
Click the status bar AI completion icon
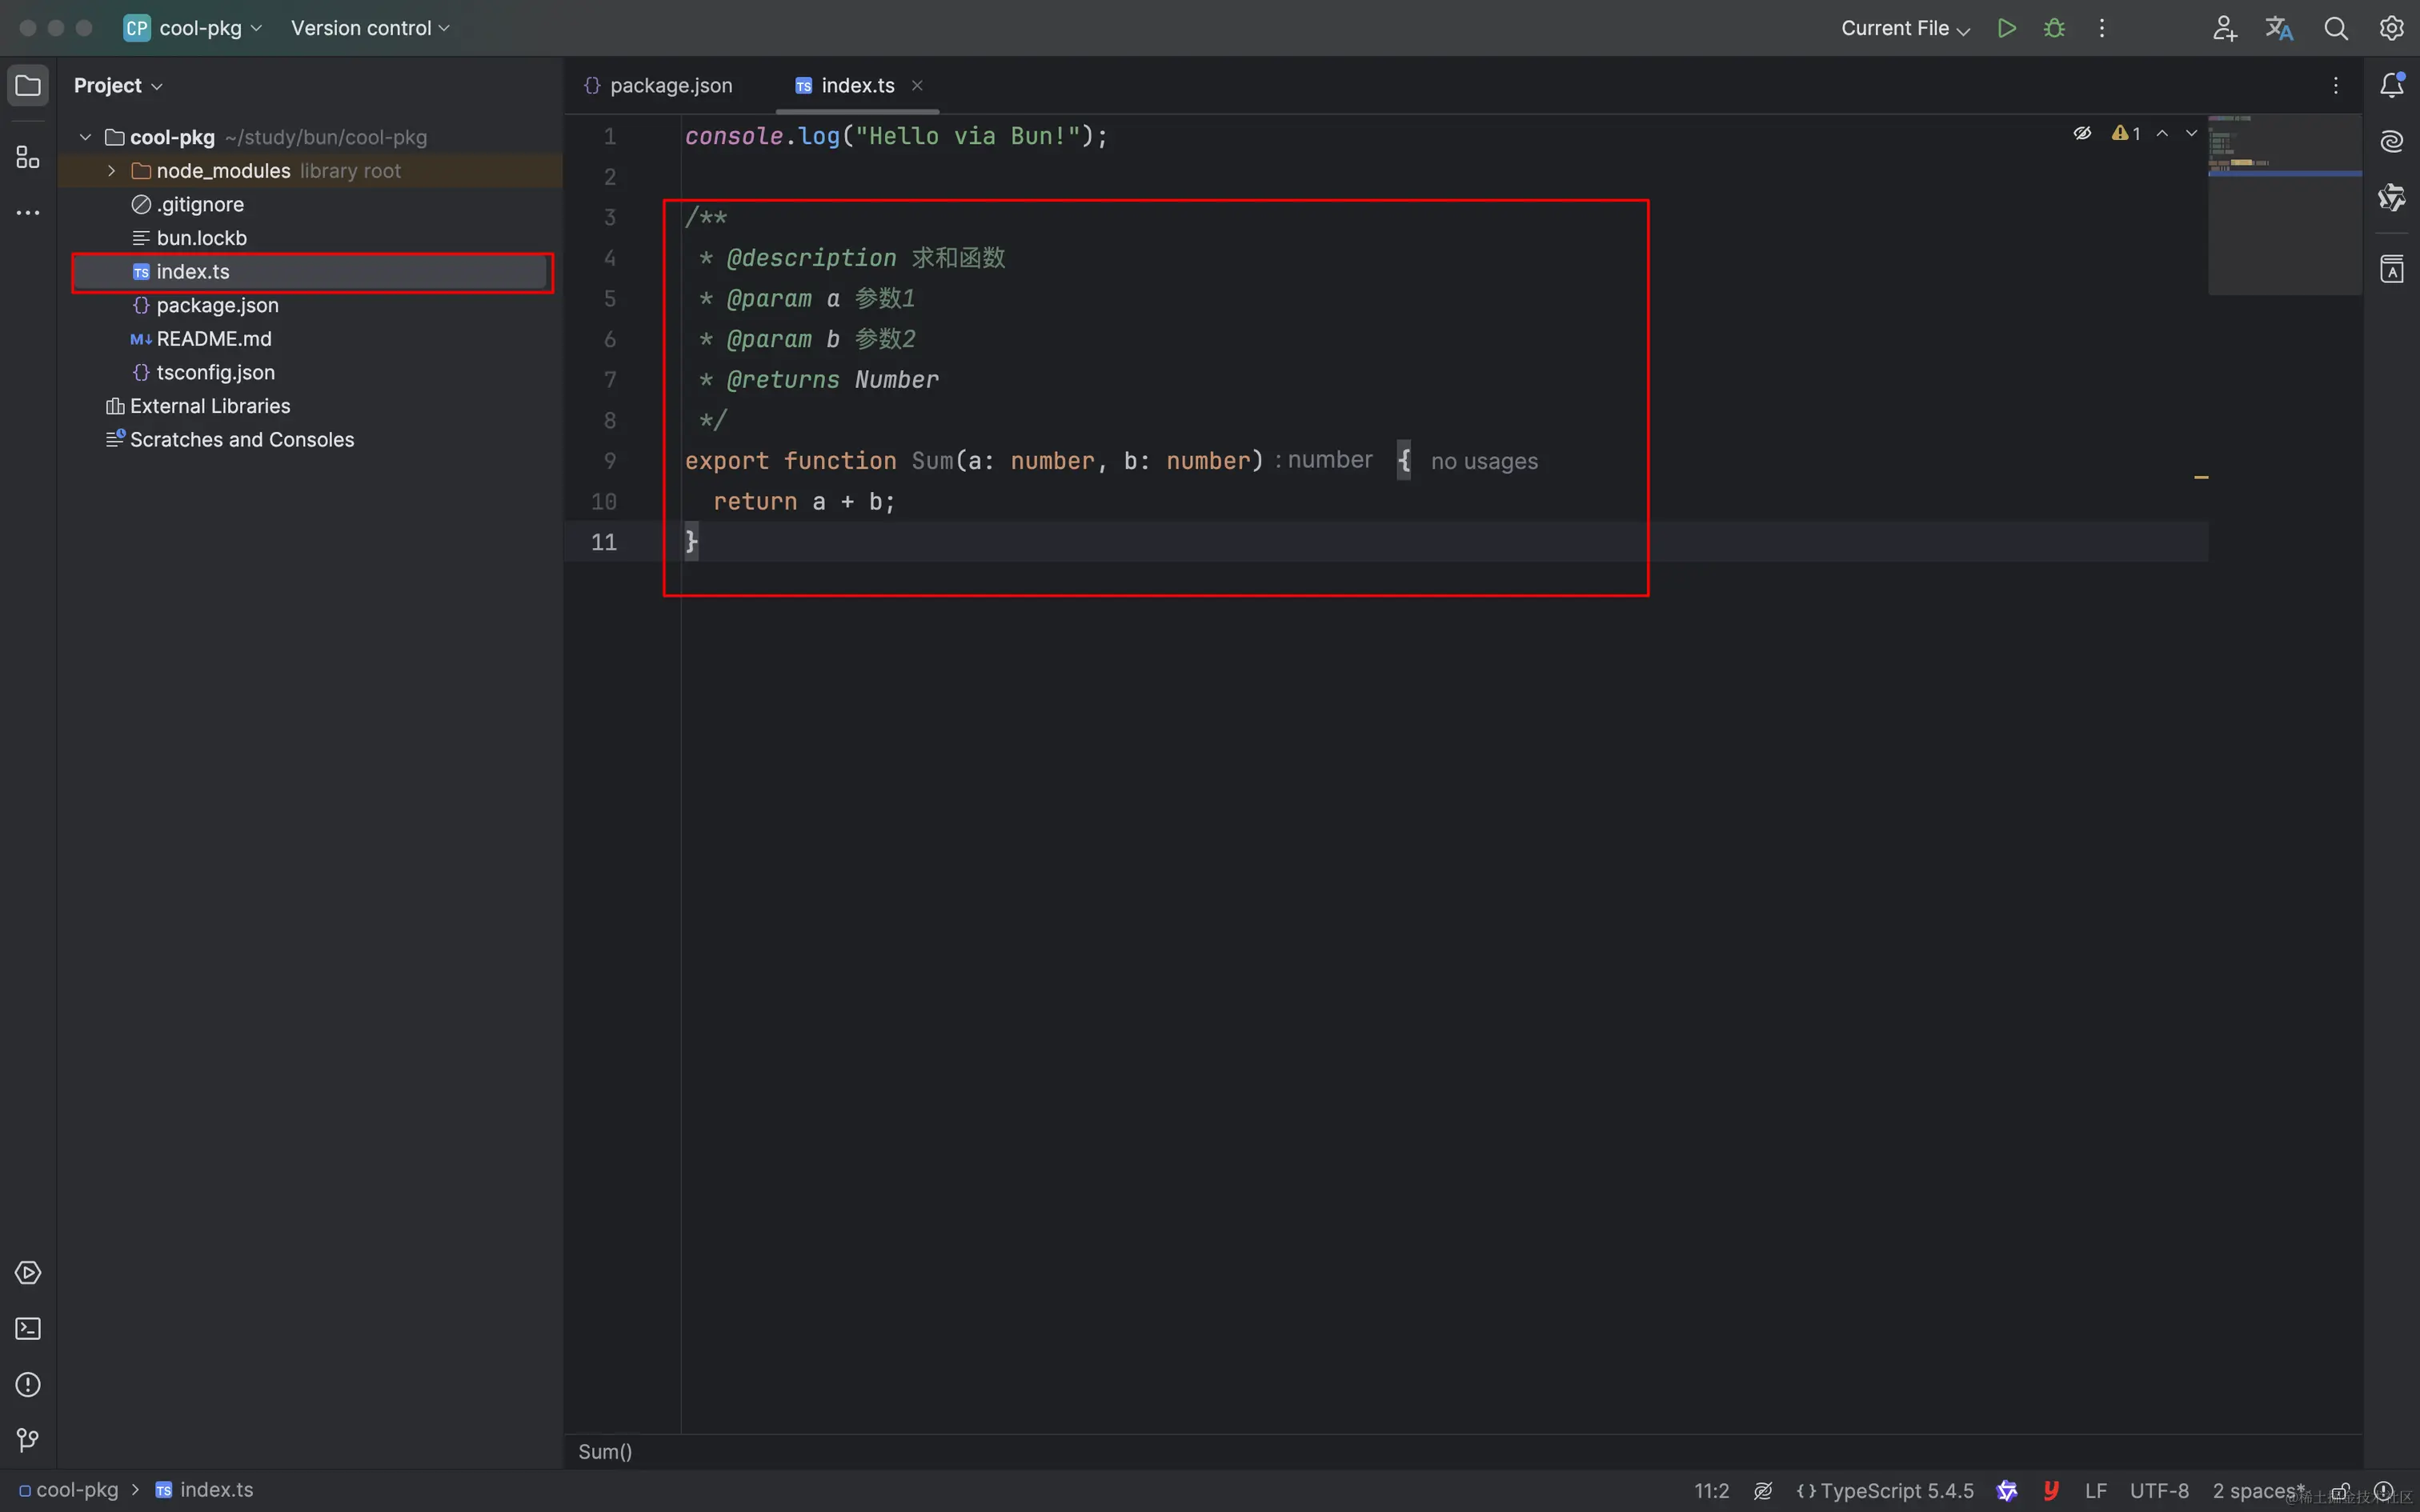1763,1491
